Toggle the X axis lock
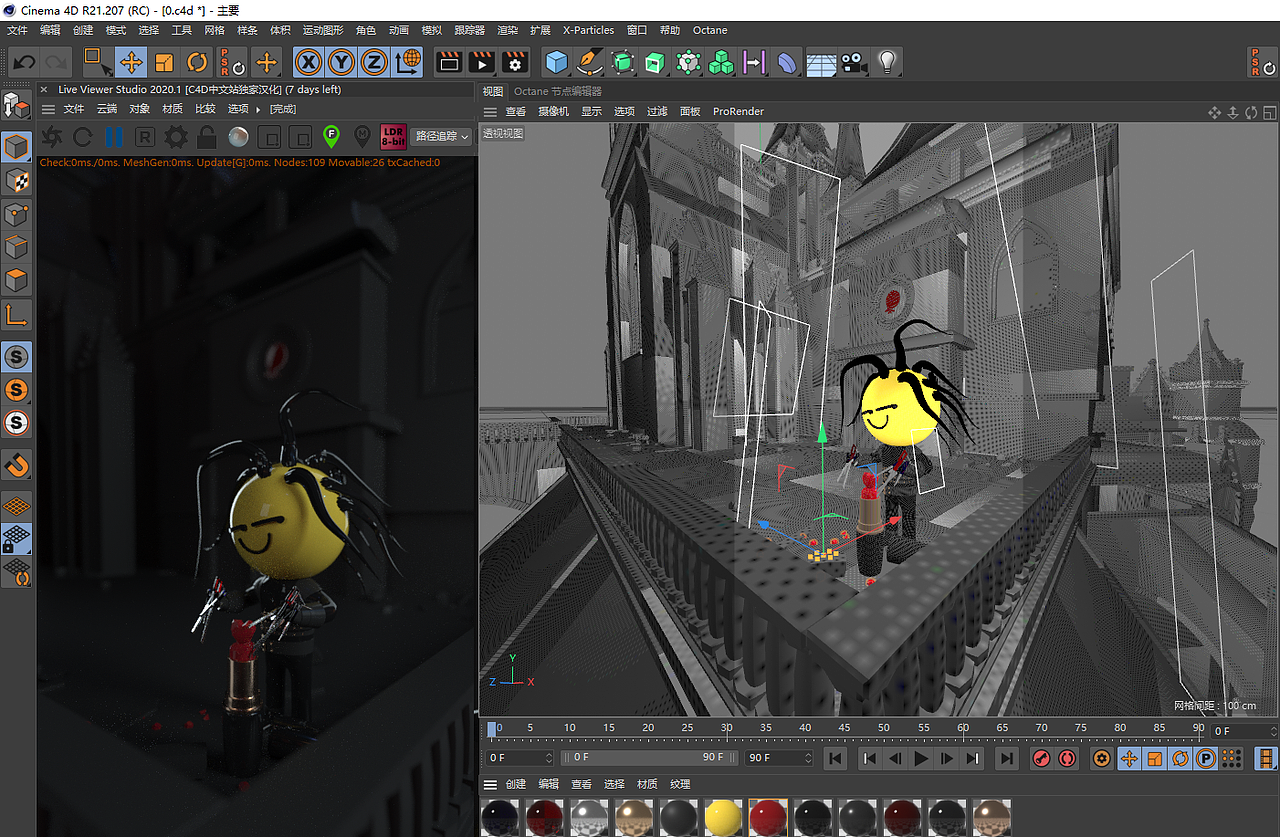Screen dimensions: 1280x837 [x=309, y=62]
